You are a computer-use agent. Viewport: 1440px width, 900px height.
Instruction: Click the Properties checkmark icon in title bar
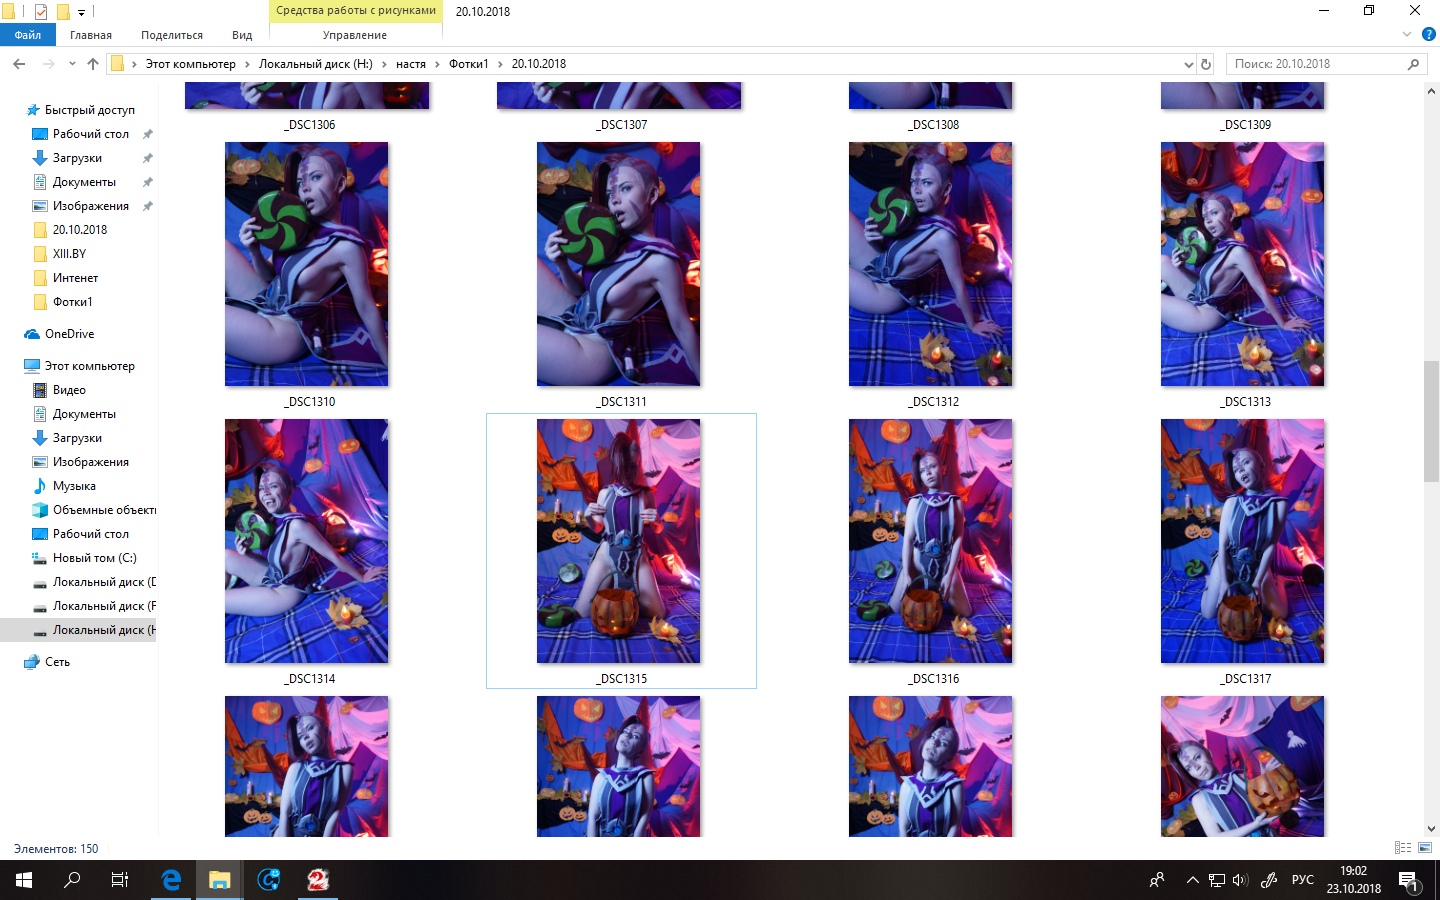41,12
